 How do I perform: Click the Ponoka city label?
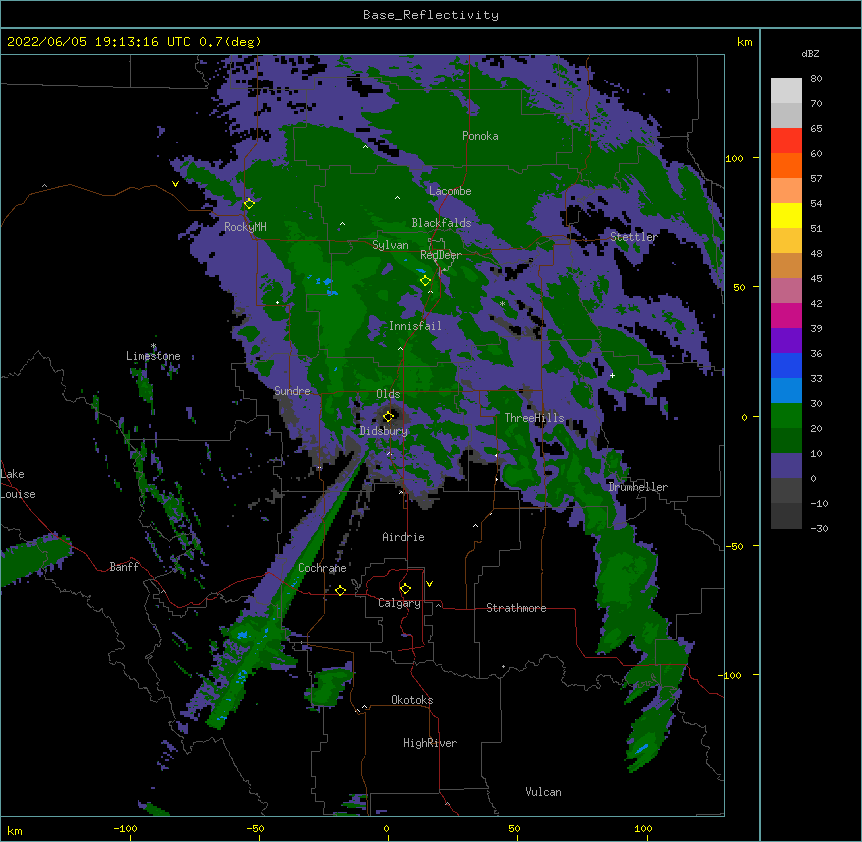point(480,136)
